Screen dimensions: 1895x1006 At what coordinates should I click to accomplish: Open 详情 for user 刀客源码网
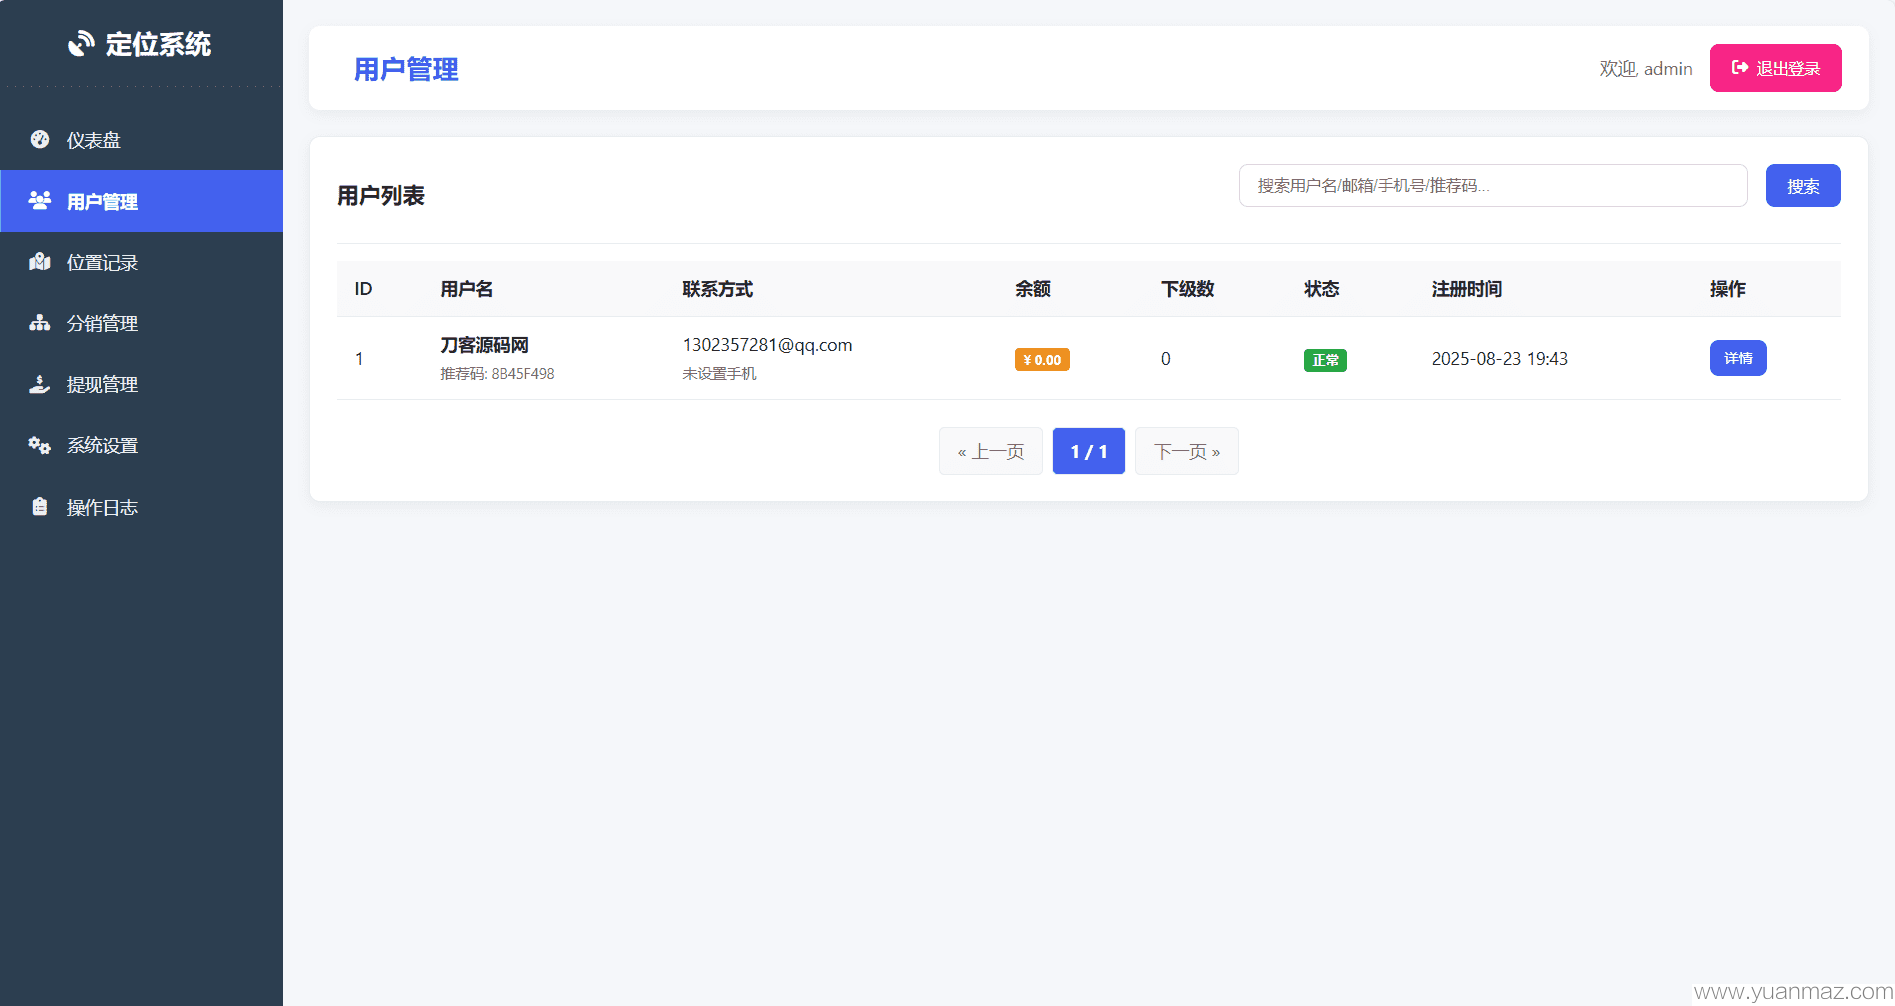[x=1737, y=358]
